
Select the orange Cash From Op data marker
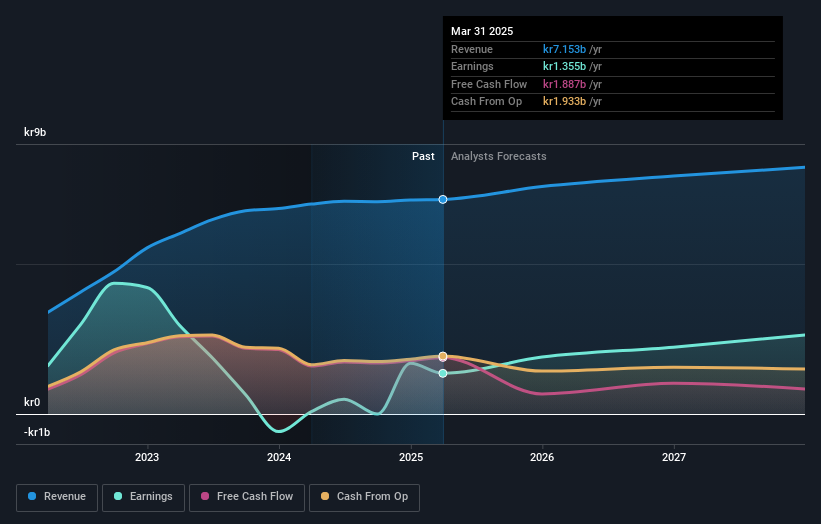(x=443, y=356)
